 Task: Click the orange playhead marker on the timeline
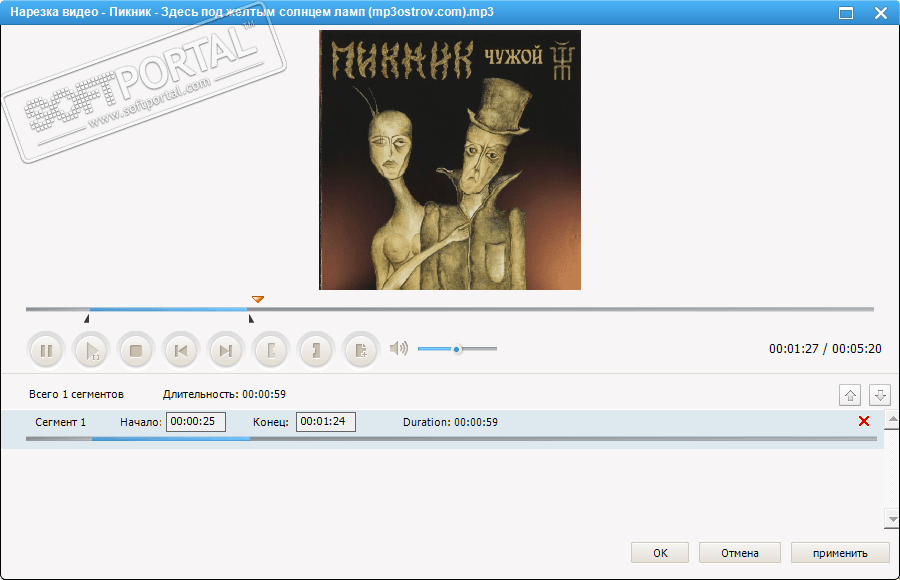pos(258,299)
